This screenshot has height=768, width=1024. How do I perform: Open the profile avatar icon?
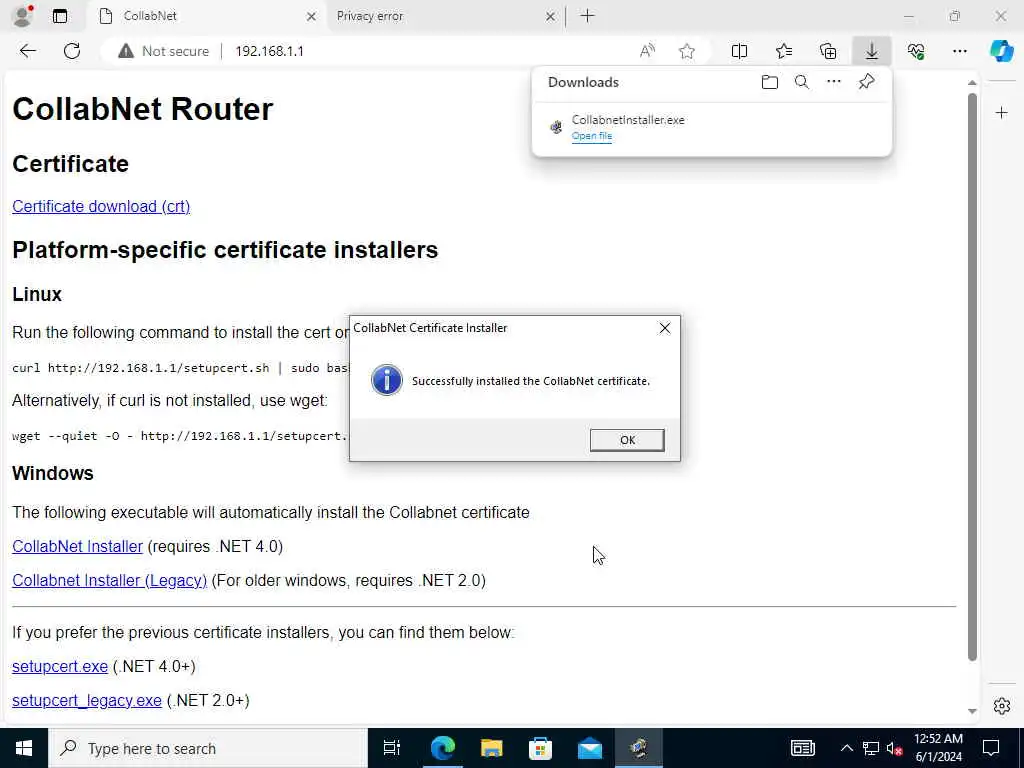pyautogui.click(x=23, y=16)
